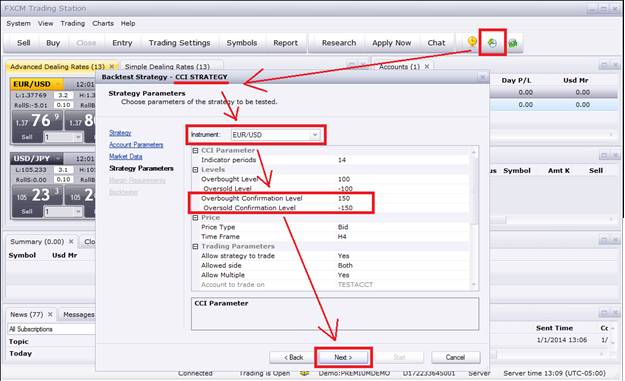The width and height of the screenshot is (625, 381).
Task: Edit Overbought Confirmation Level value 150
Action: click(x=344, y=198)
